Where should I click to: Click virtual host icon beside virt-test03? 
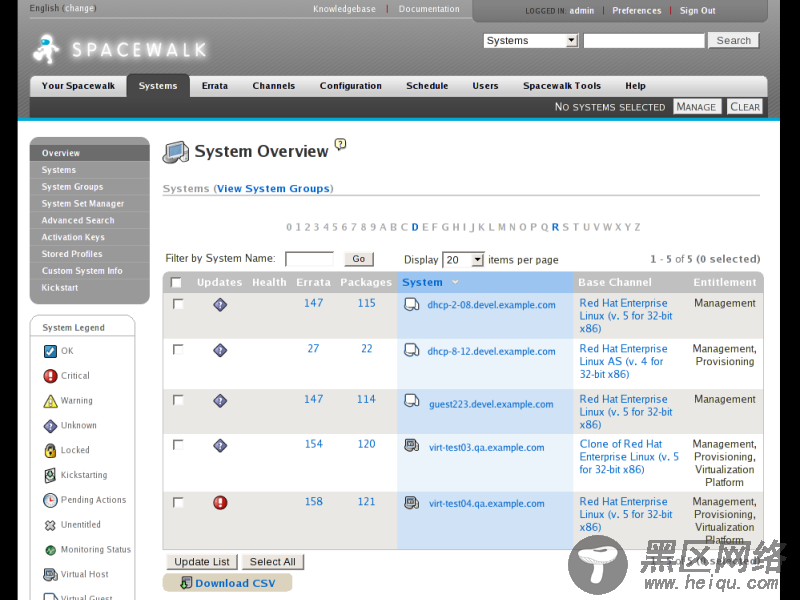pos(412,445)
